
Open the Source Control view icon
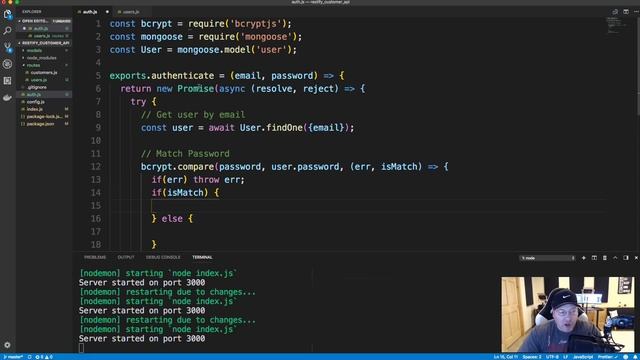point(7,47)
